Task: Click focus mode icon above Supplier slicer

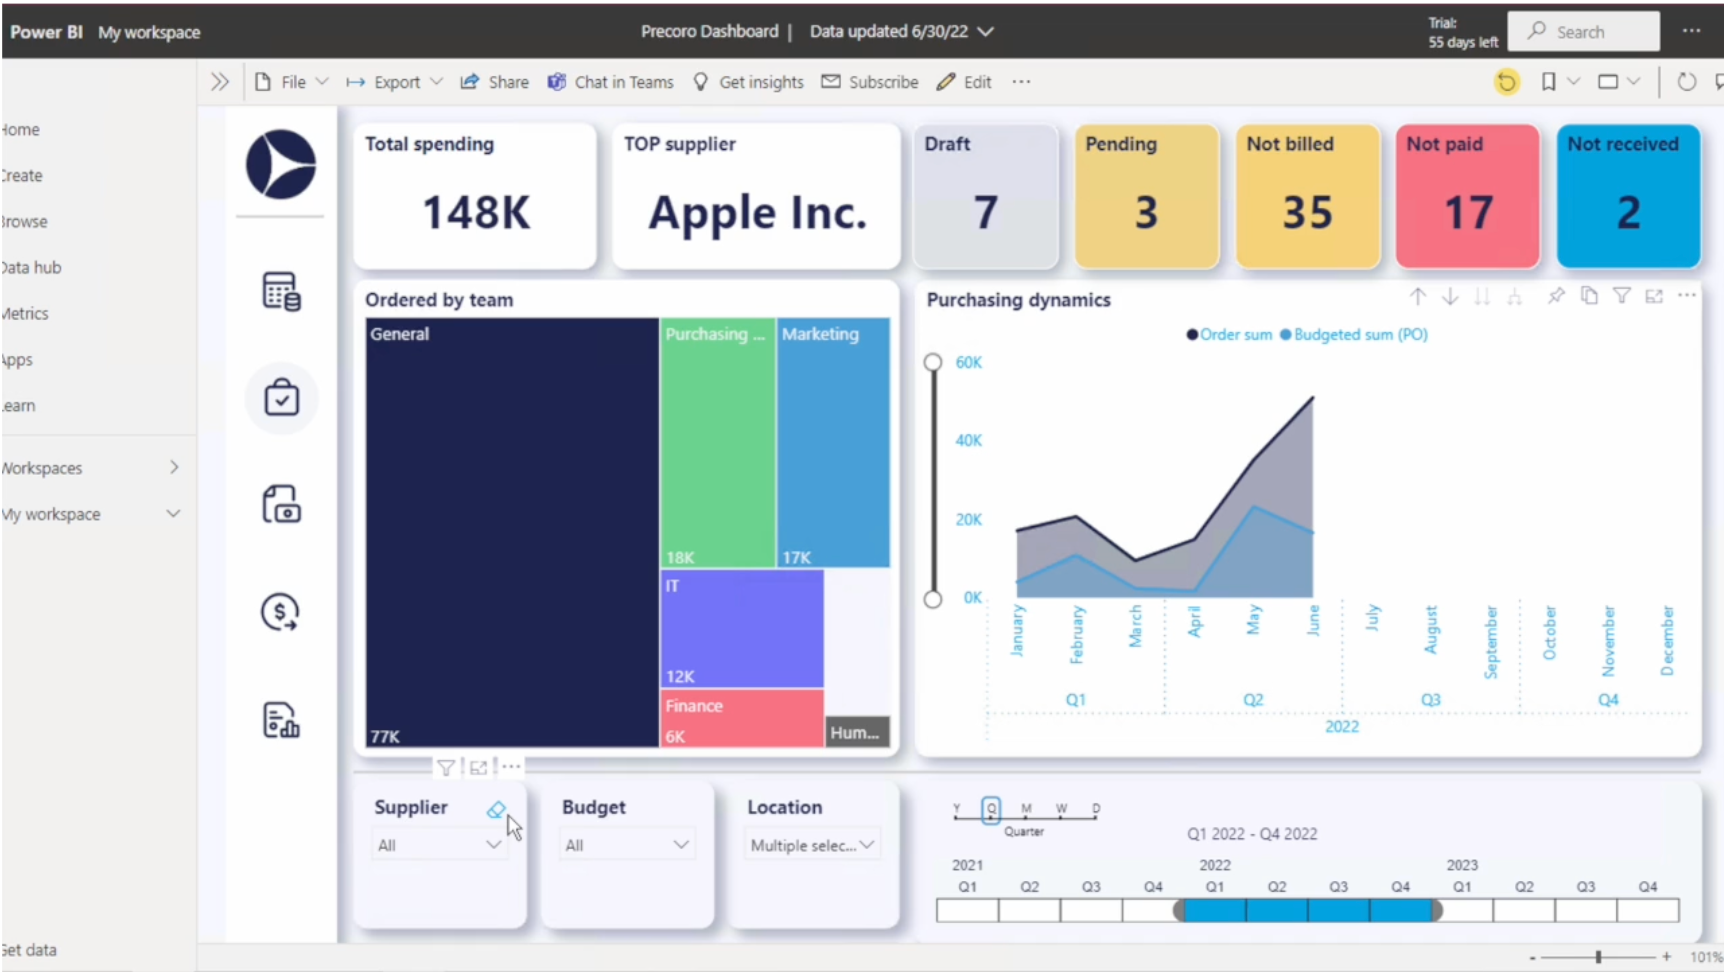Action: click(x=478, y=767)
